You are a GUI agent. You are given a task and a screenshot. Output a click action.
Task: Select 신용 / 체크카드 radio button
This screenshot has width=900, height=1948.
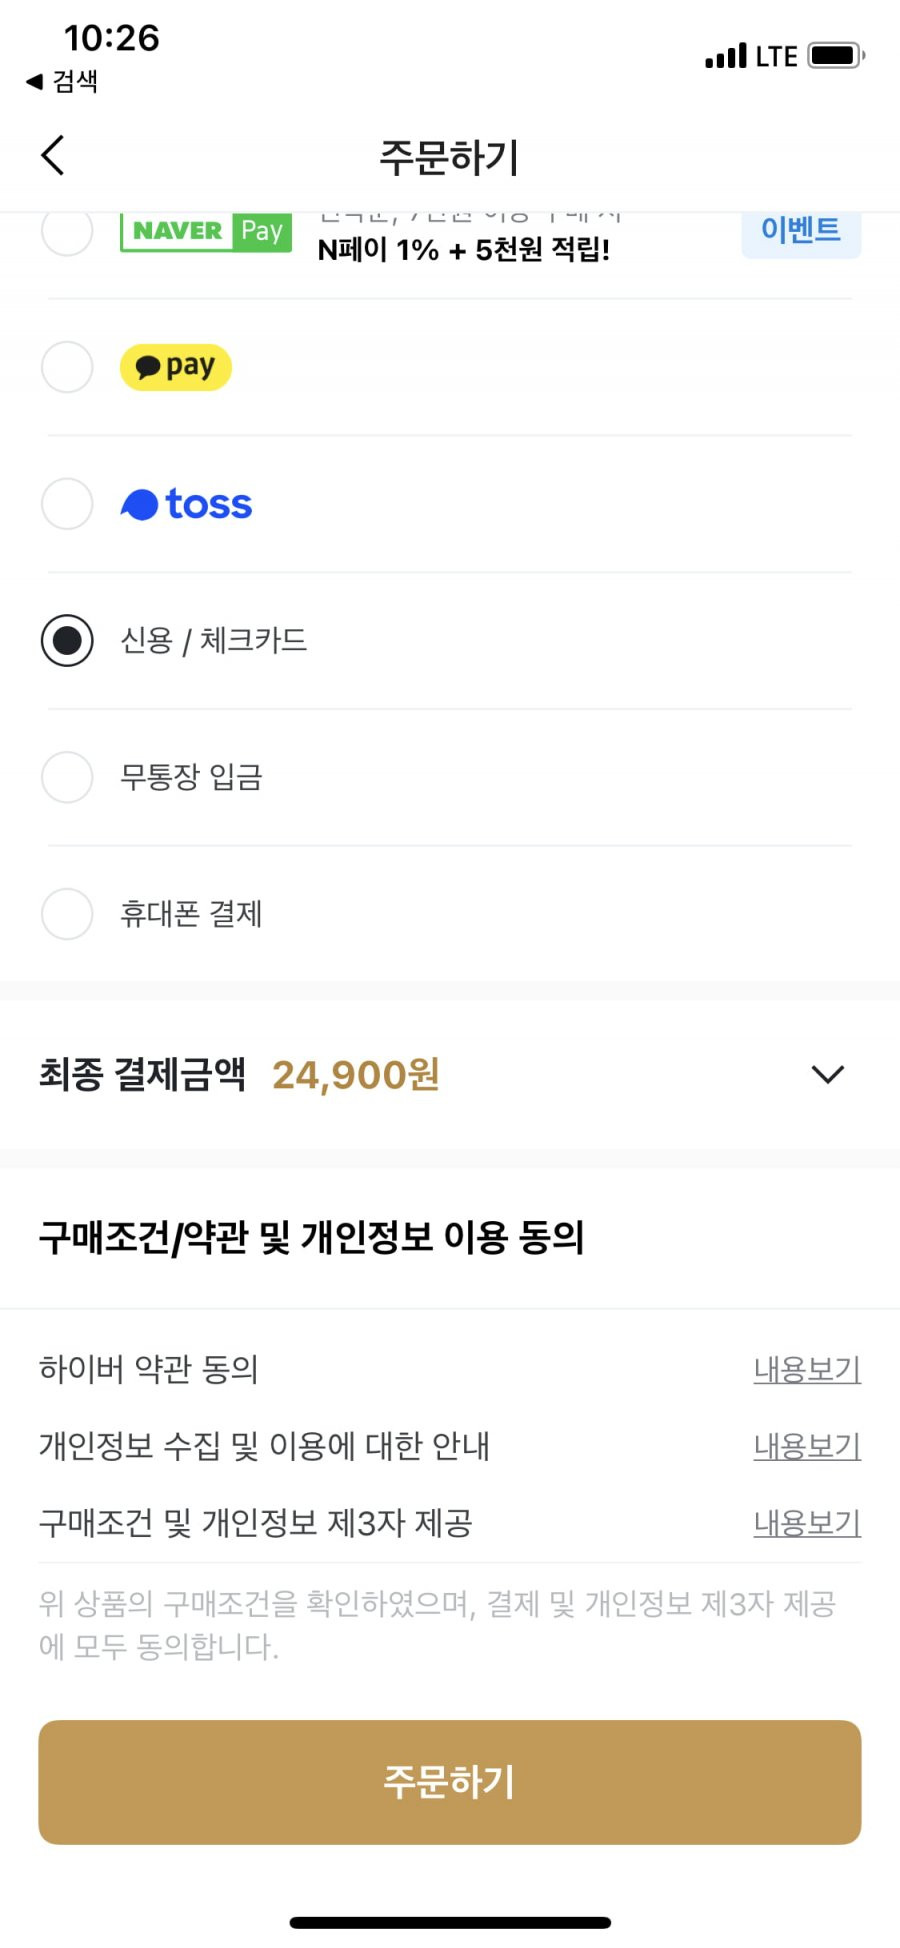click(67, 640)
